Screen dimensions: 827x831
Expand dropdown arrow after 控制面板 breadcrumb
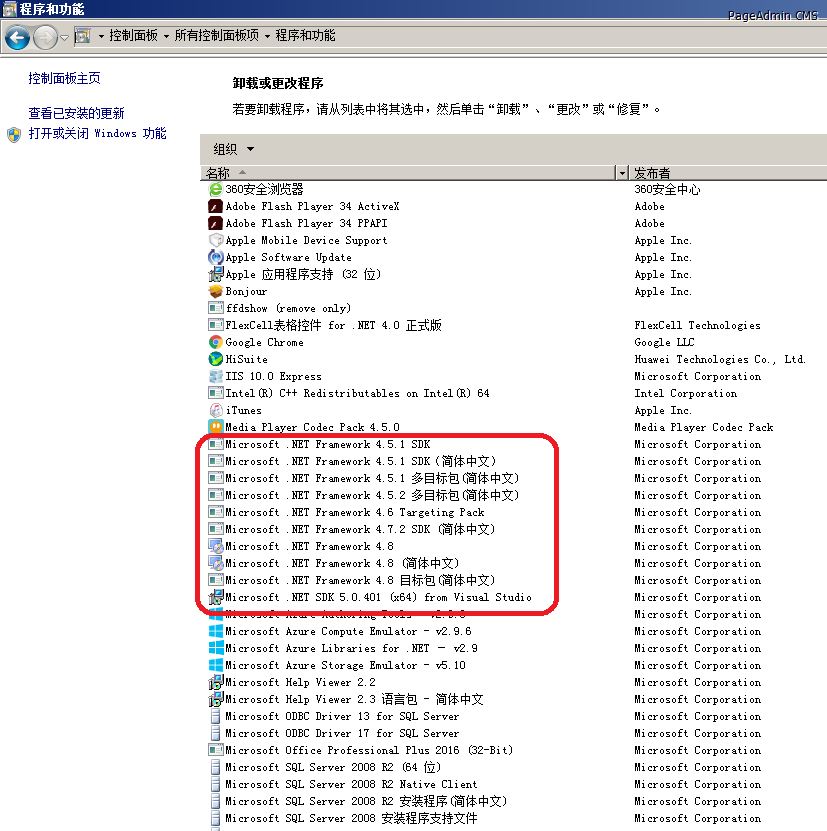[x=166, y=37]
